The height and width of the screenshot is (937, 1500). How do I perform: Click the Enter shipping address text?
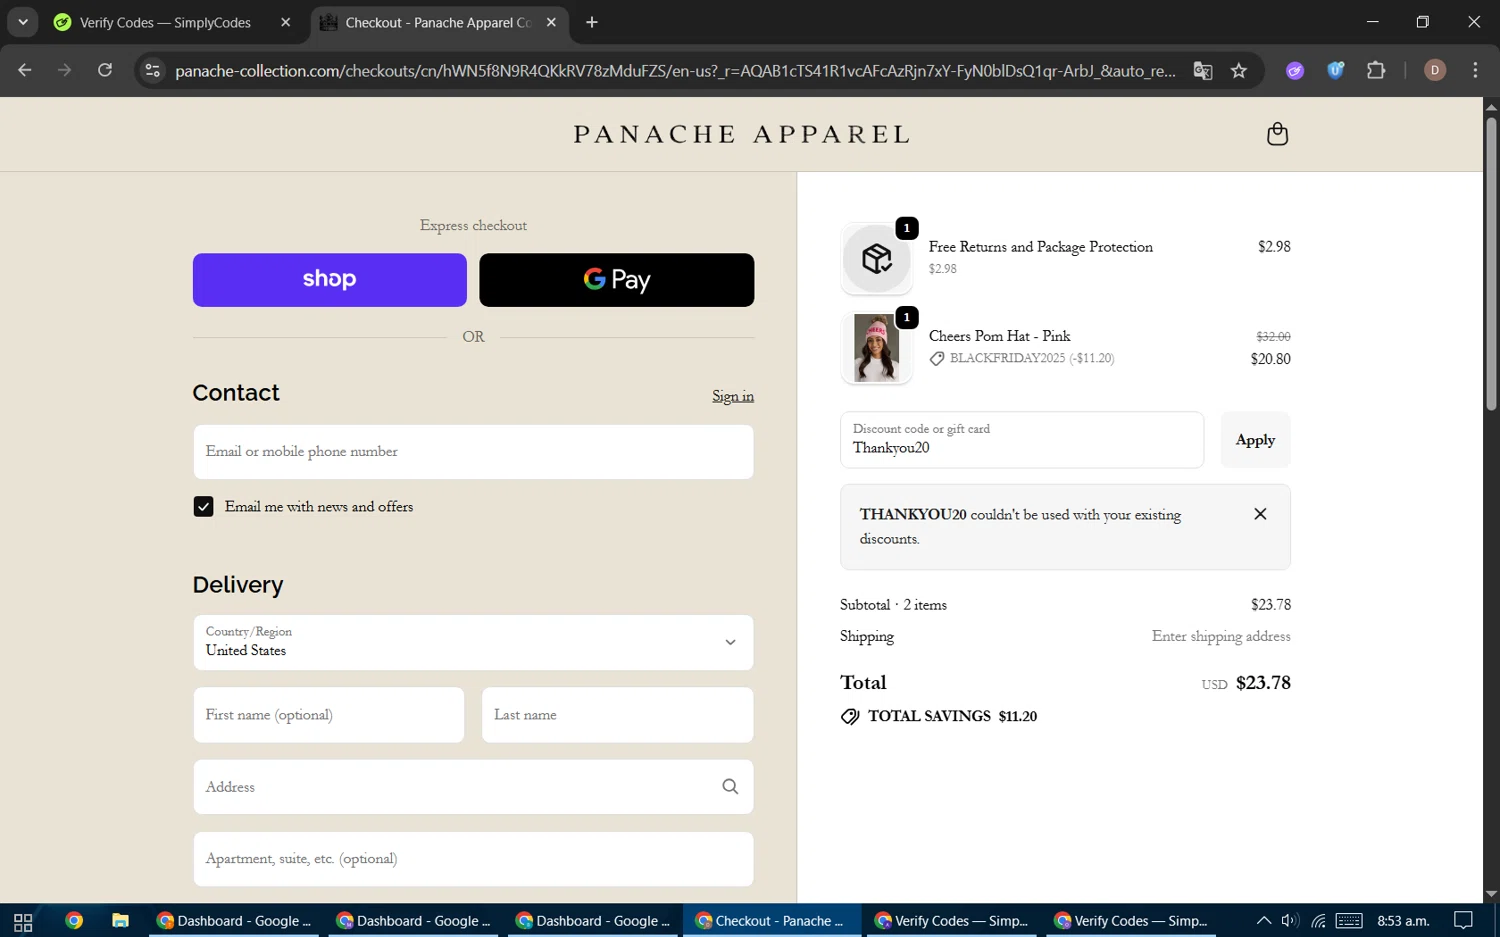coord(1221,637)
